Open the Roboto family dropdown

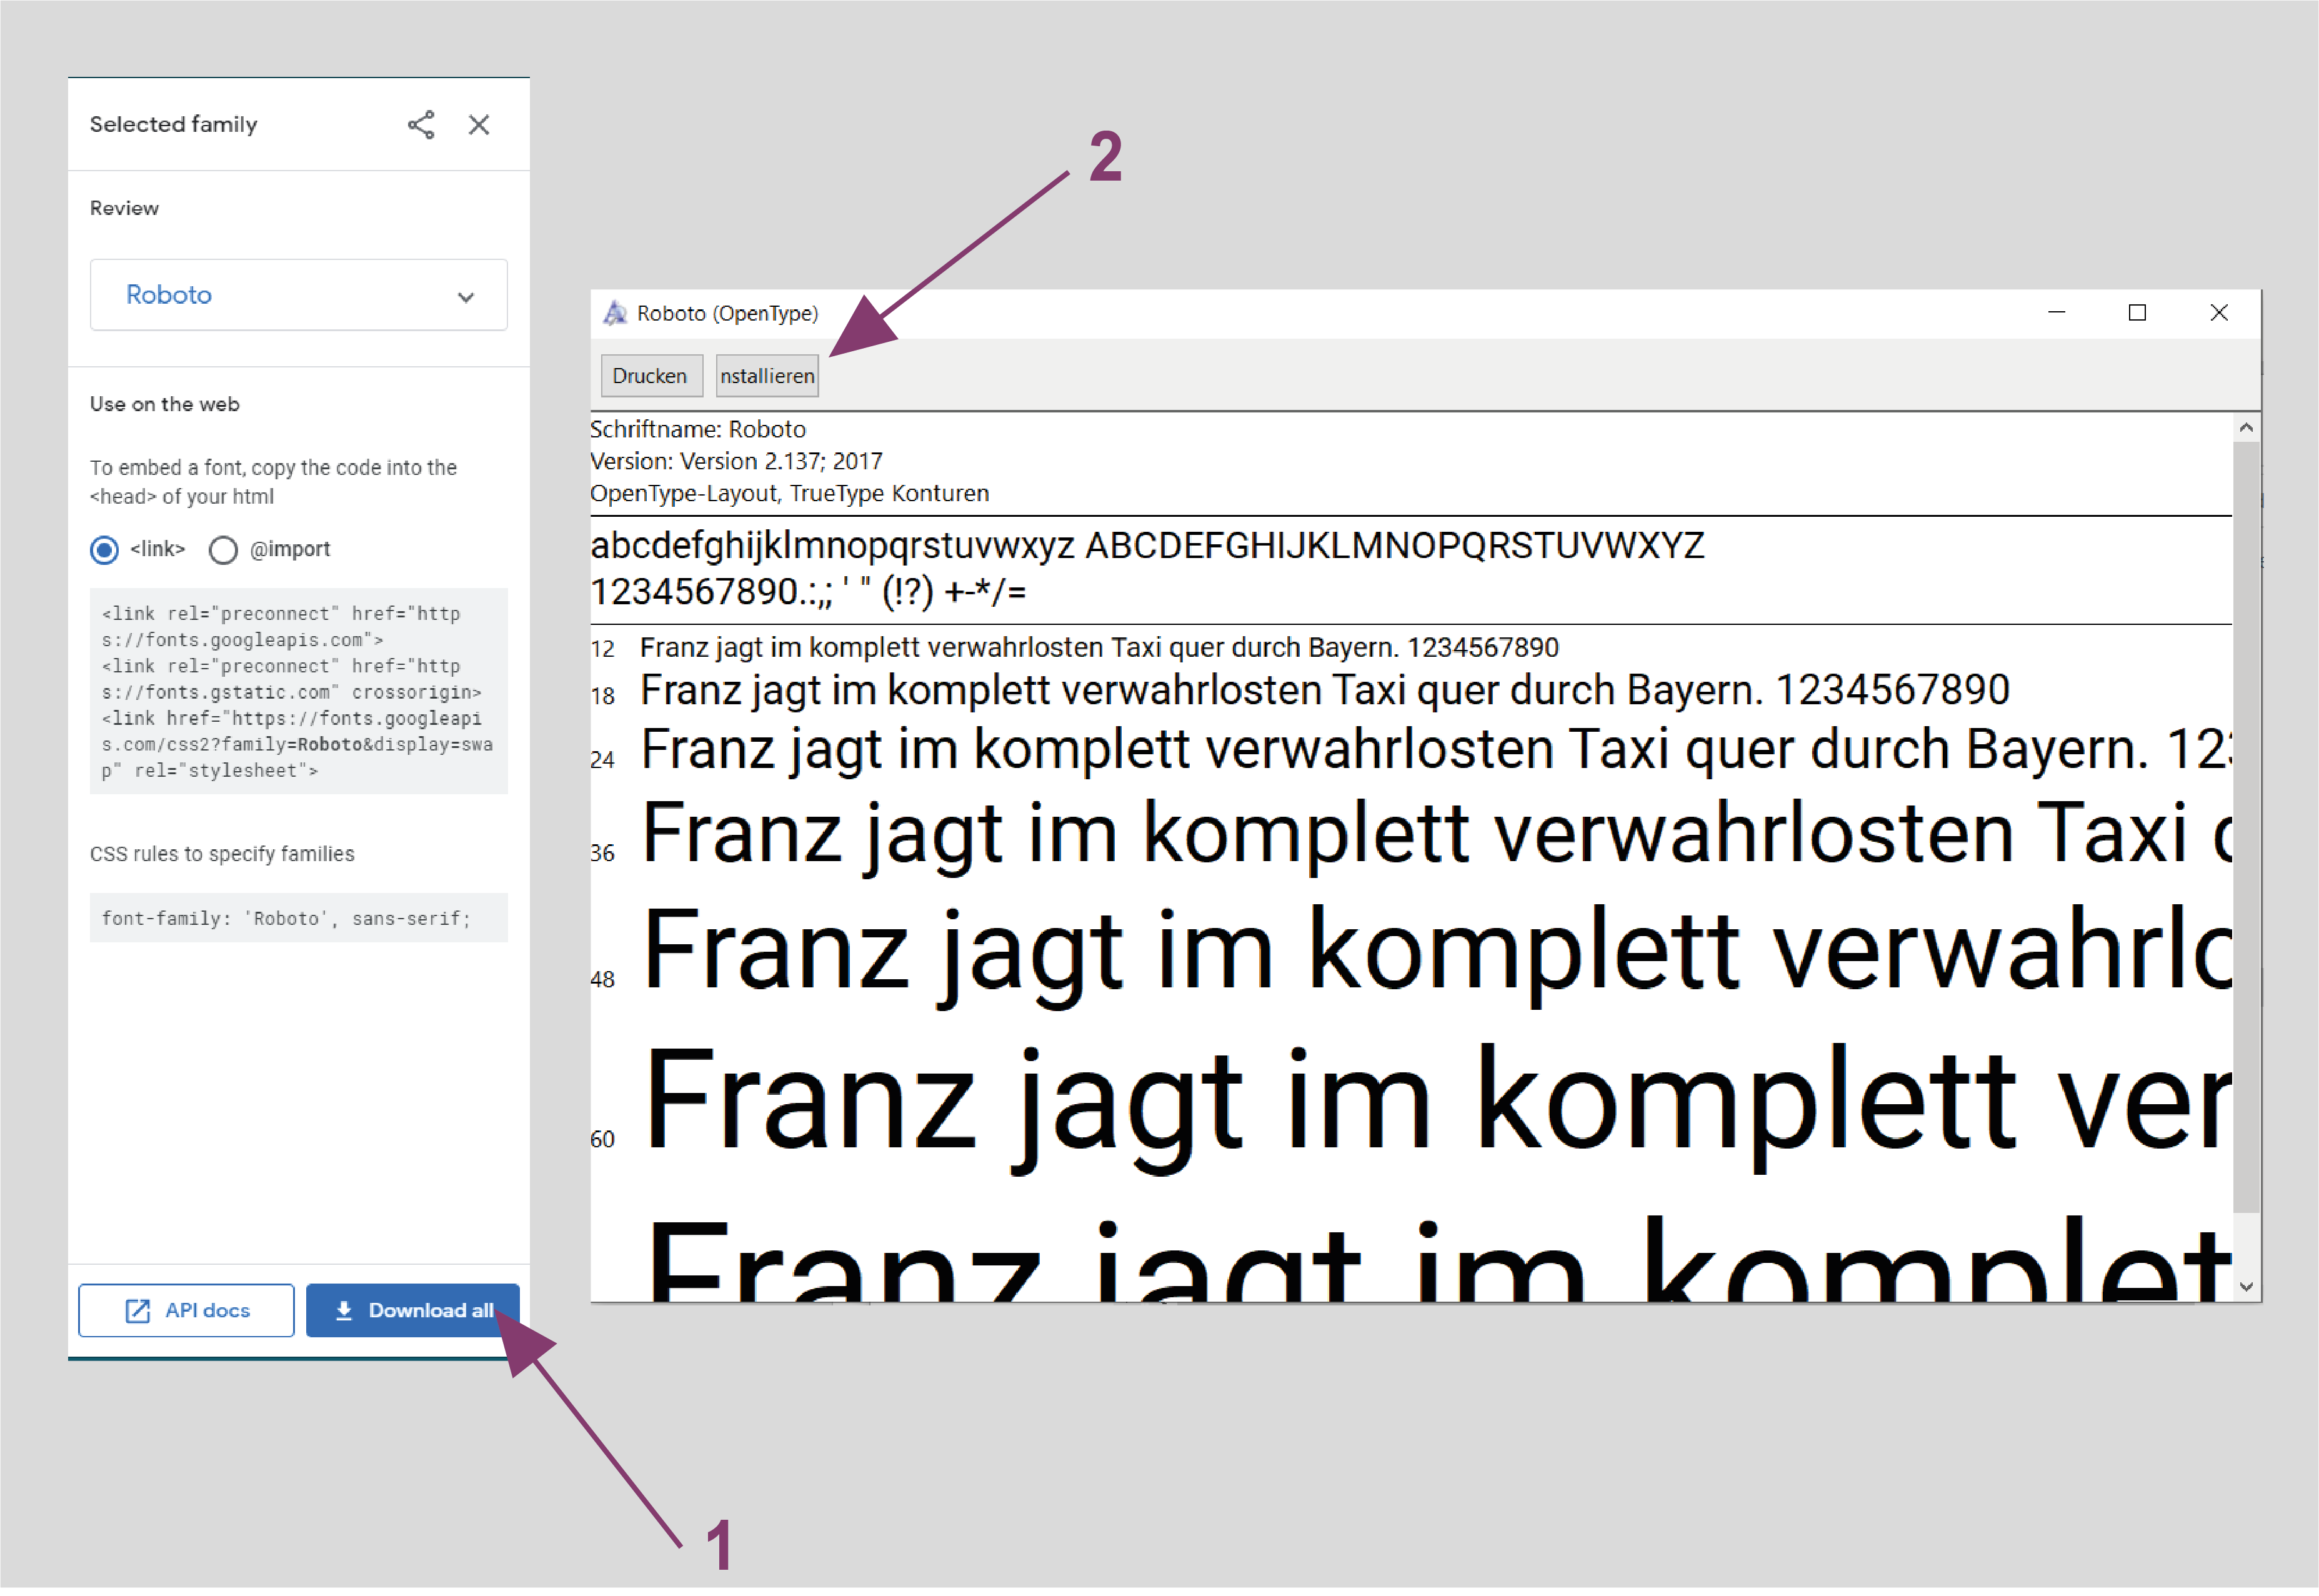point(298,295)
